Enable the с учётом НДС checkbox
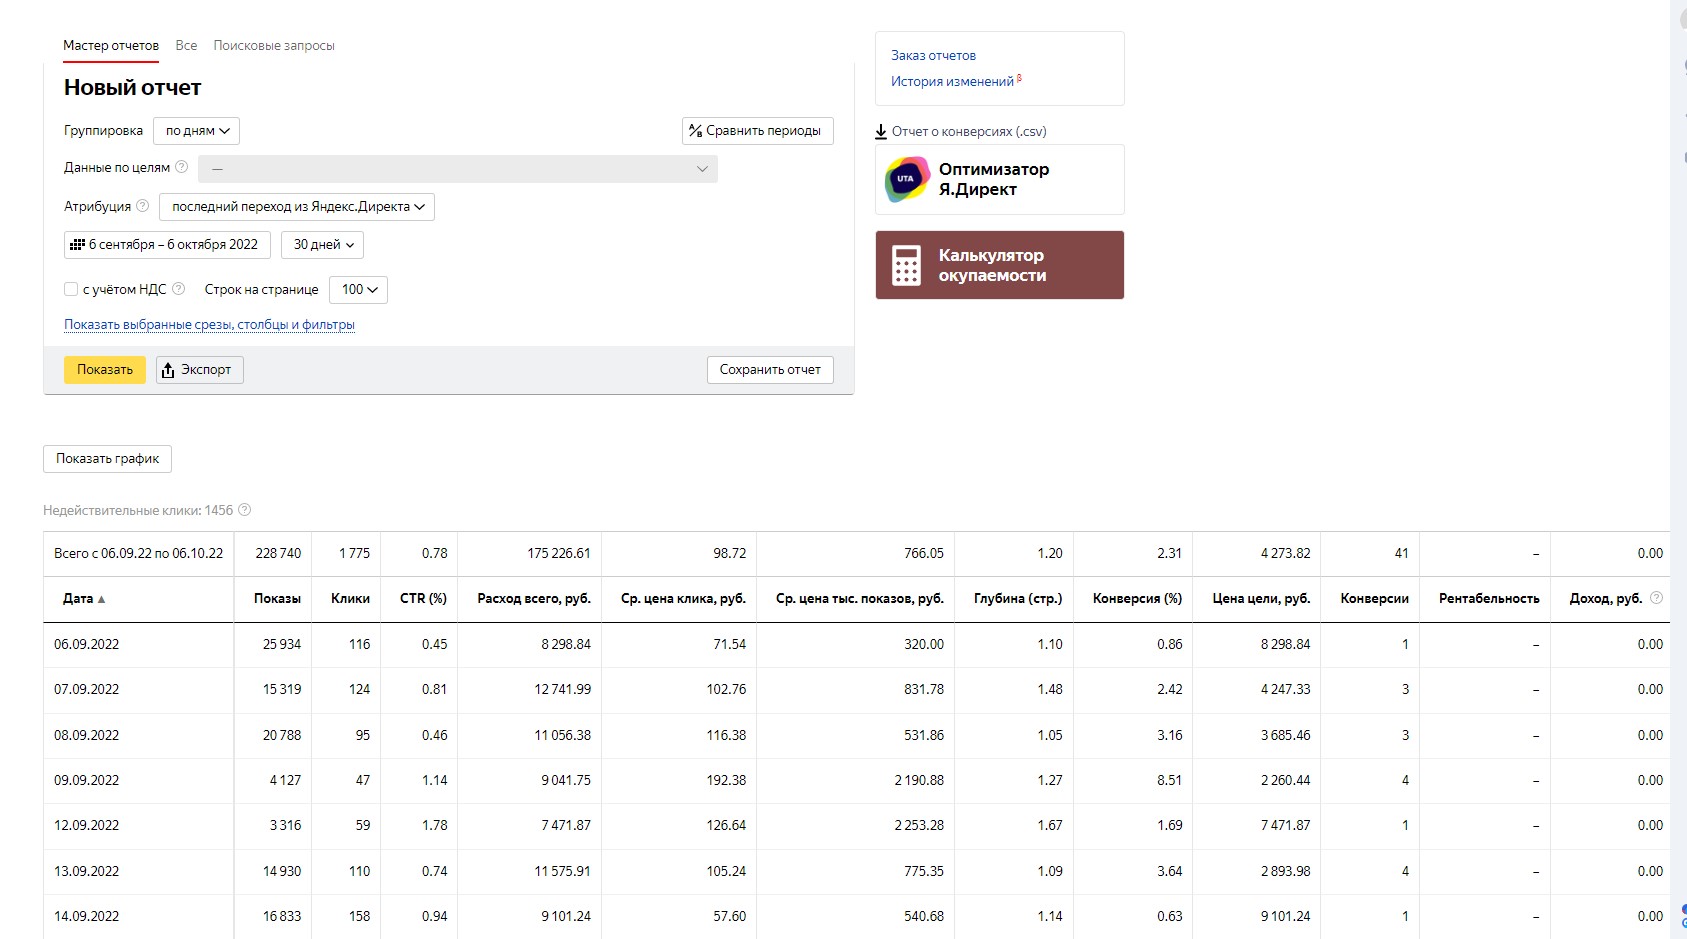The image size is (1687, 939). 71,289
